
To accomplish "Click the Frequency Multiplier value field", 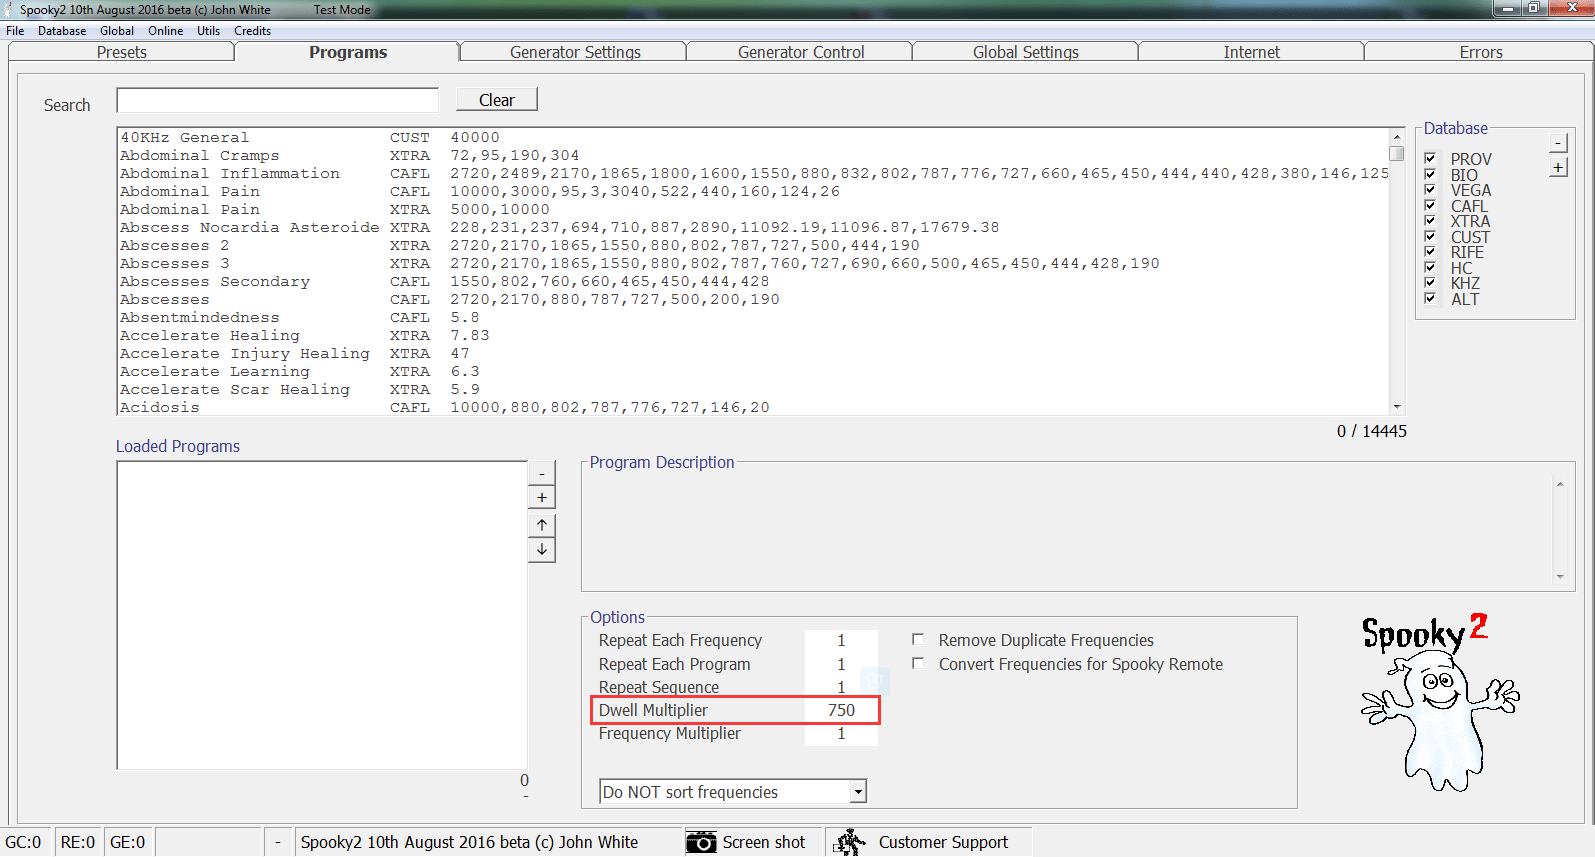I will 841,733.
